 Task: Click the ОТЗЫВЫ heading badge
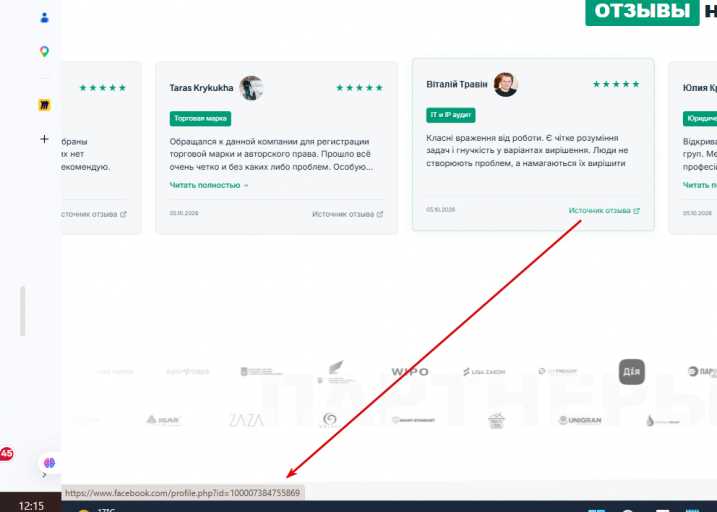(x=642, y=11)
